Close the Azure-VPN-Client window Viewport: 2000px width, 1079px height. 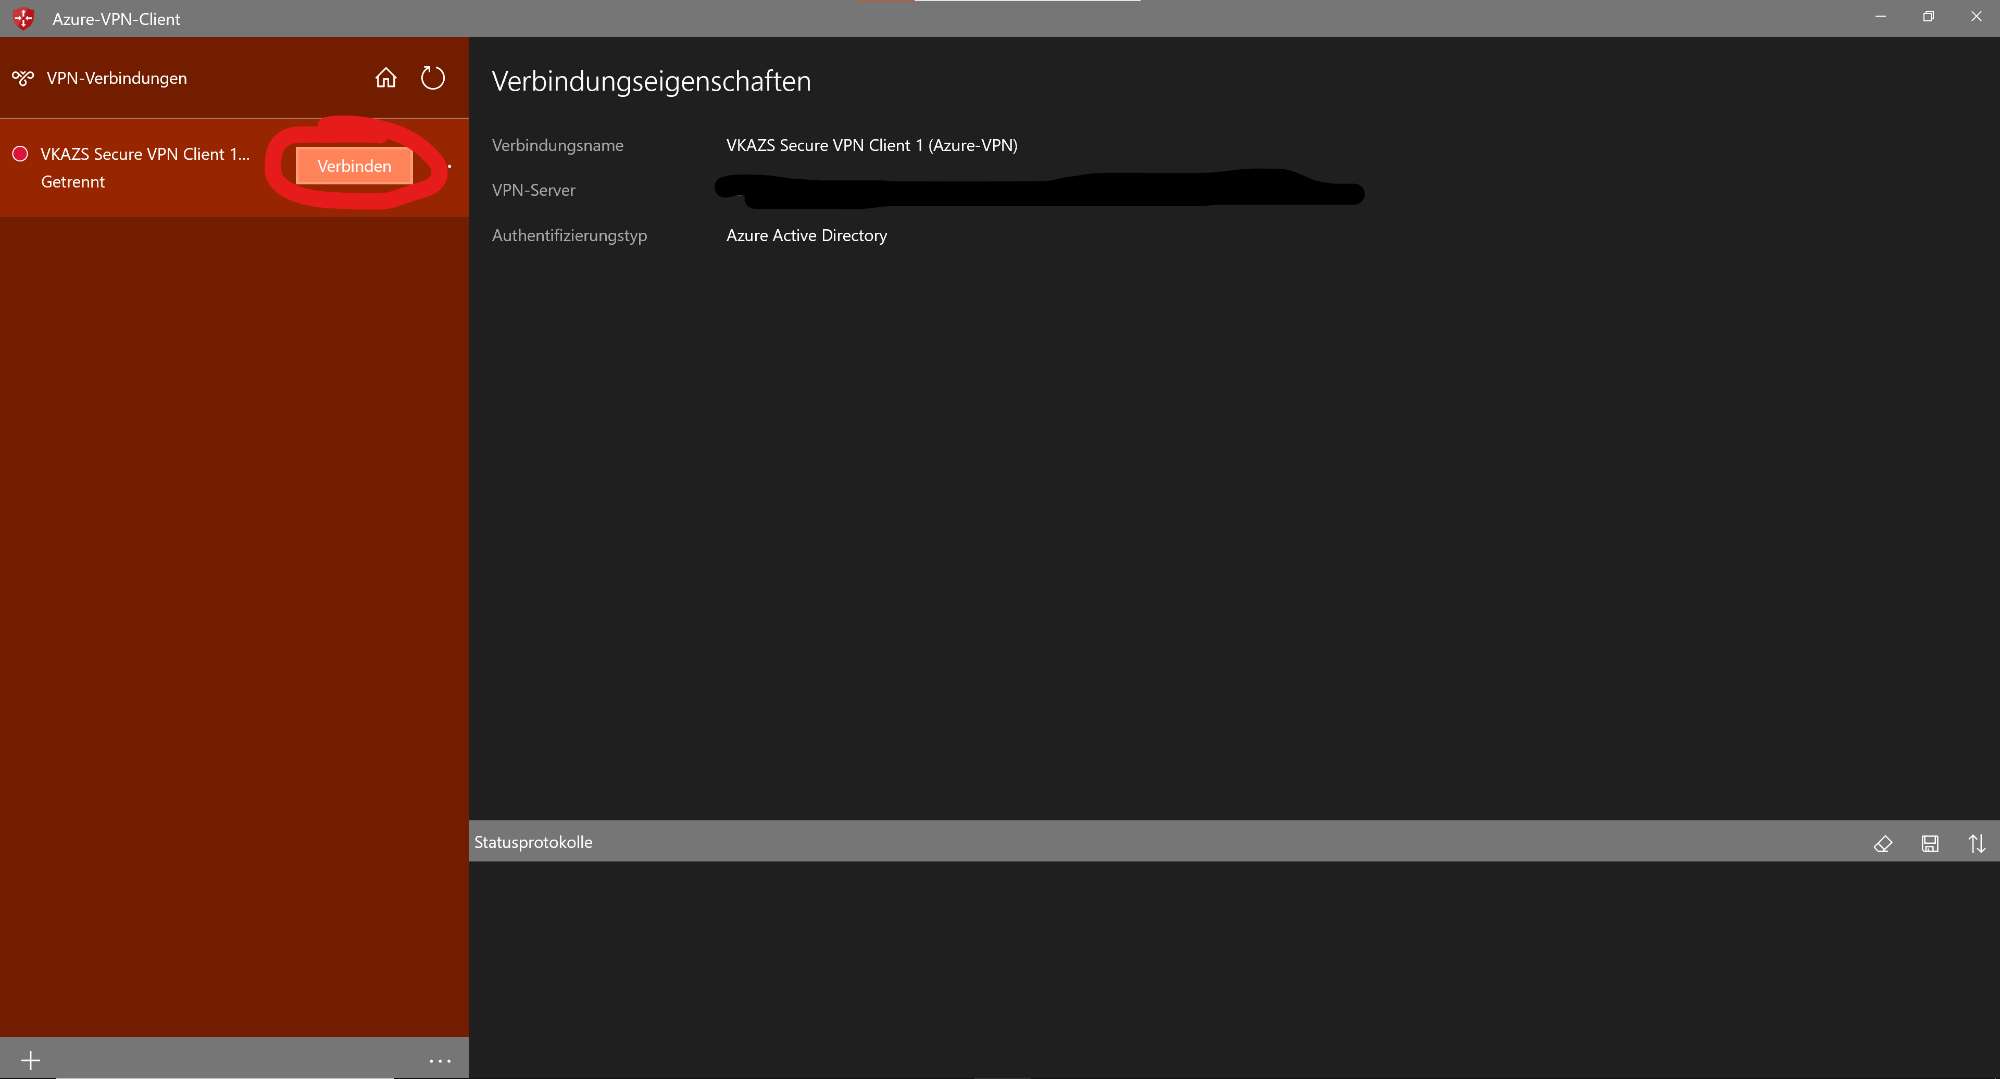tap(1976, 17)
